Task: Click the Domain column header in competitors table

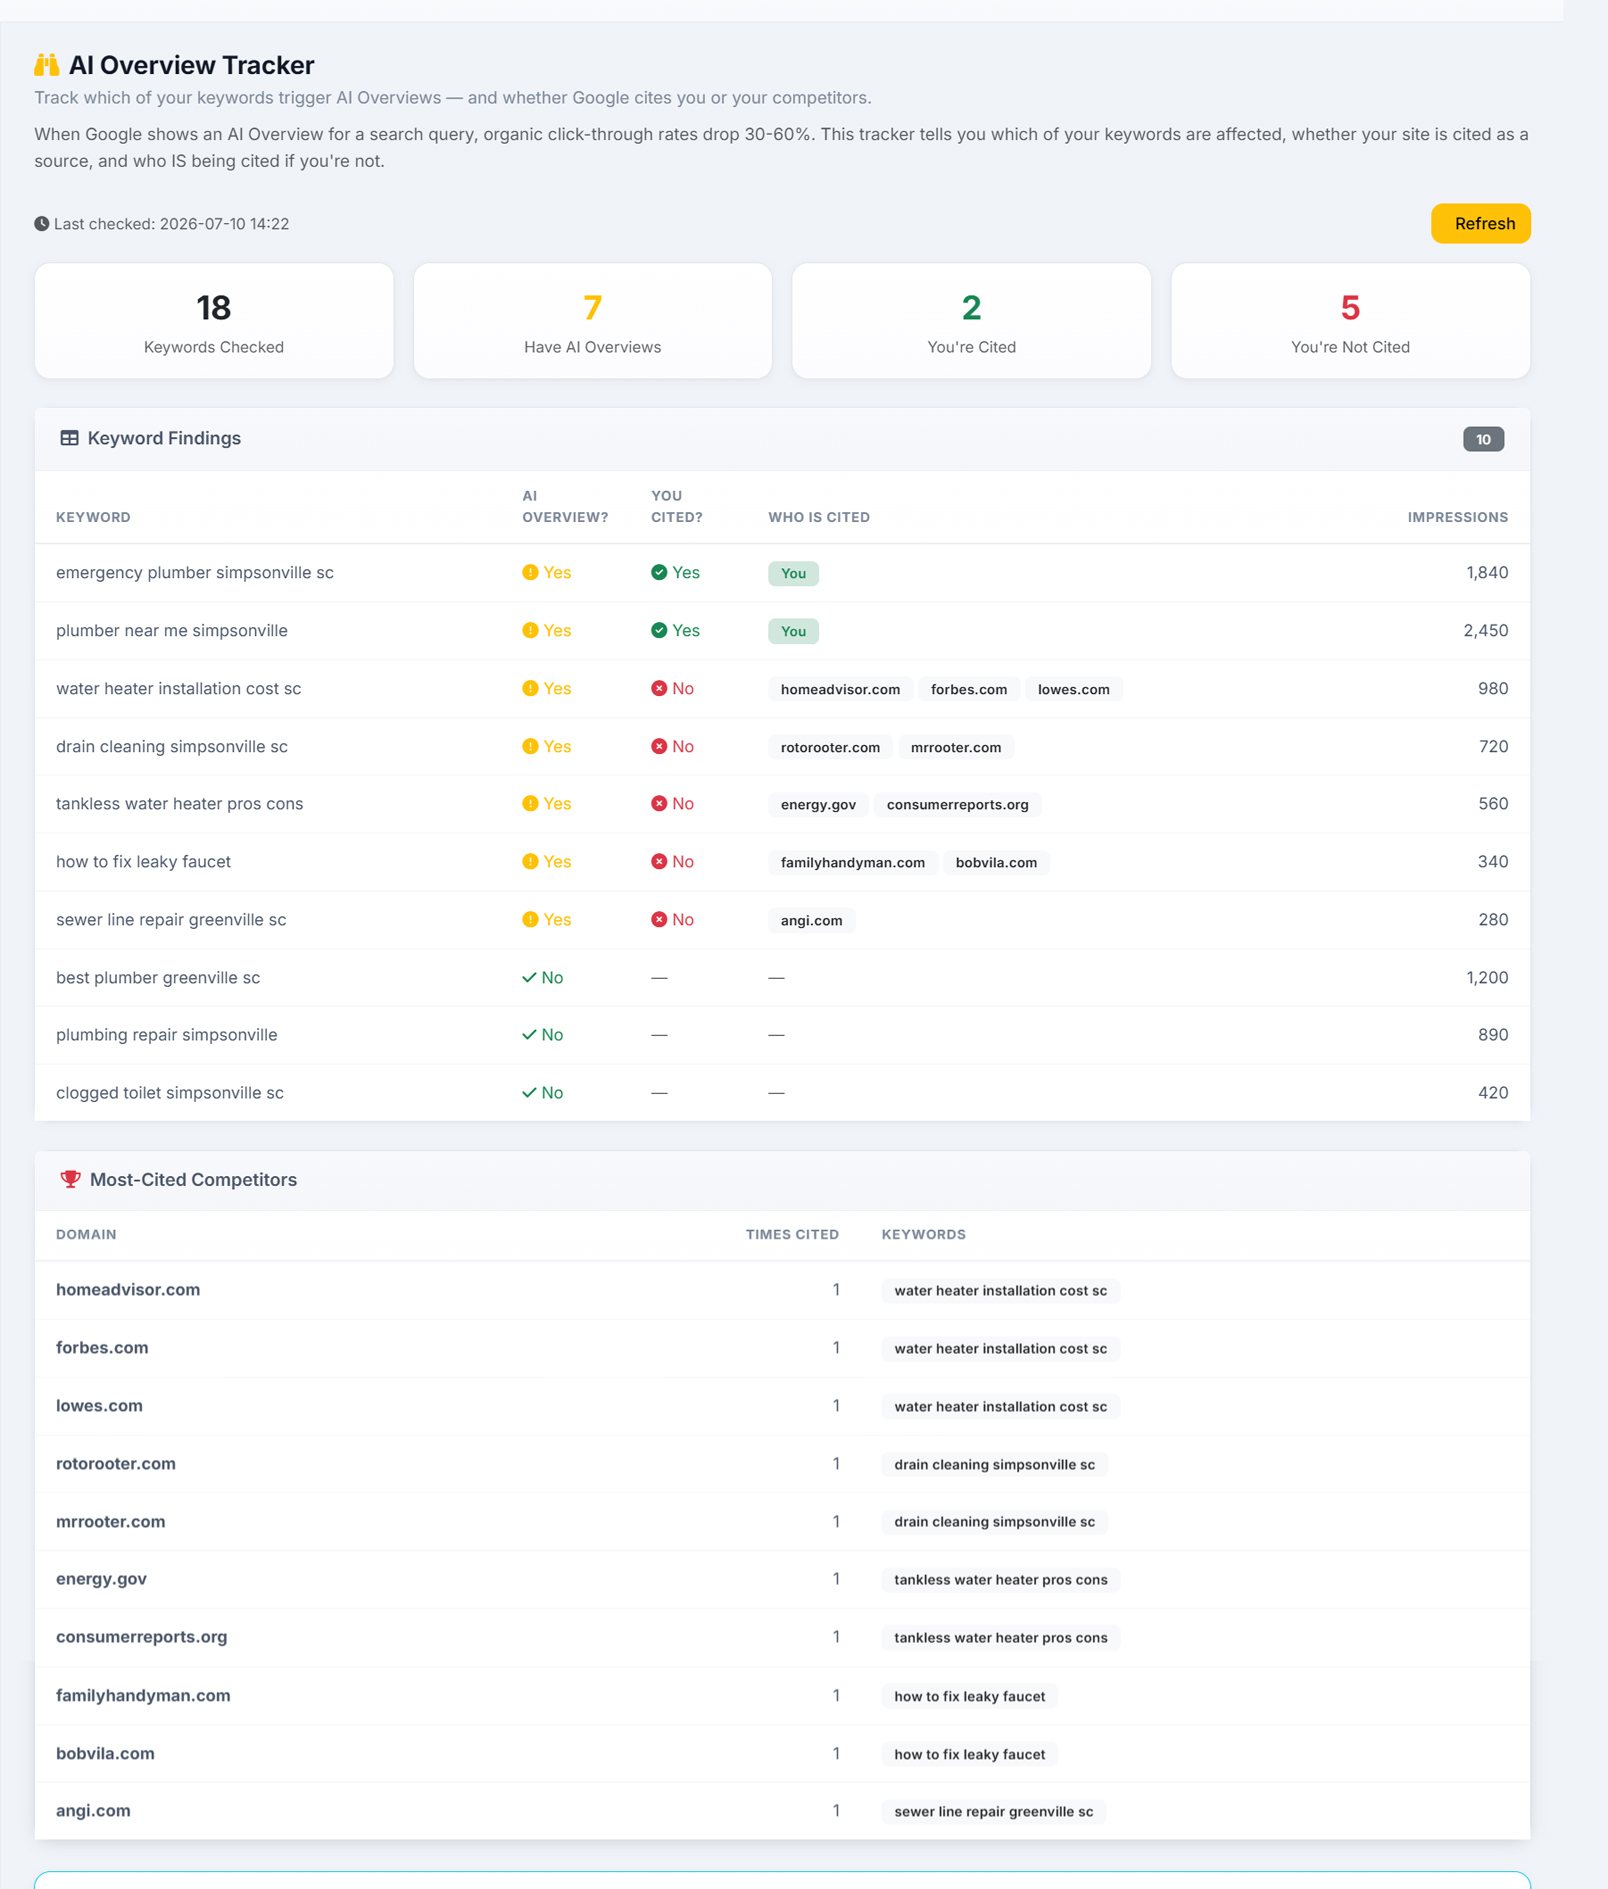Action: (86, 1234)
